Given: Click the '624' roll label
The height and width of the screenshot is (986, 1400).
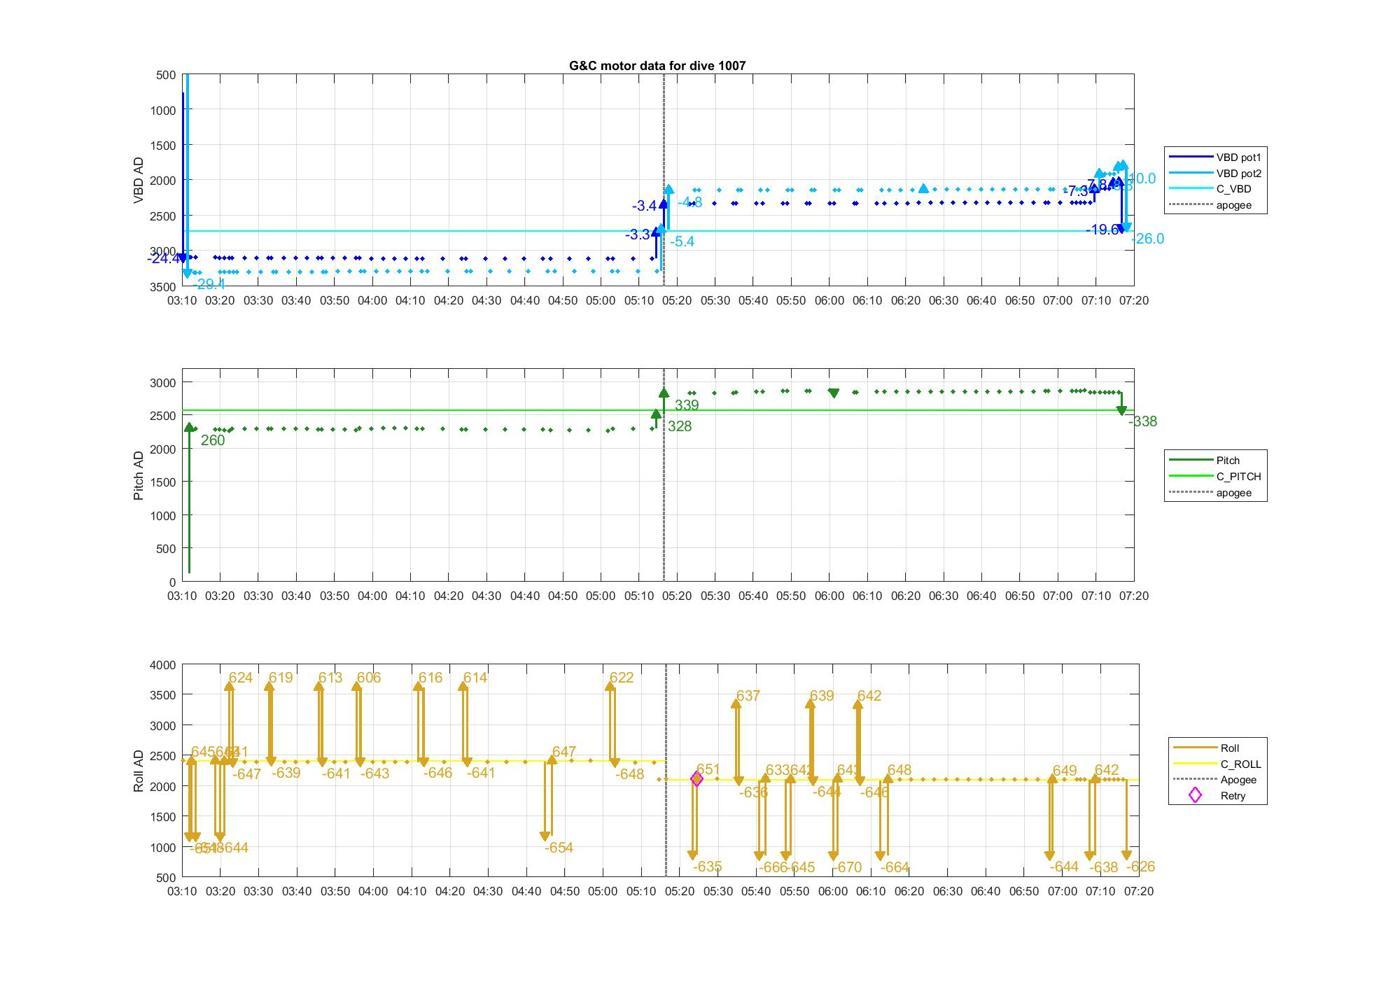Looking at the screenshot, I should 241,678.
